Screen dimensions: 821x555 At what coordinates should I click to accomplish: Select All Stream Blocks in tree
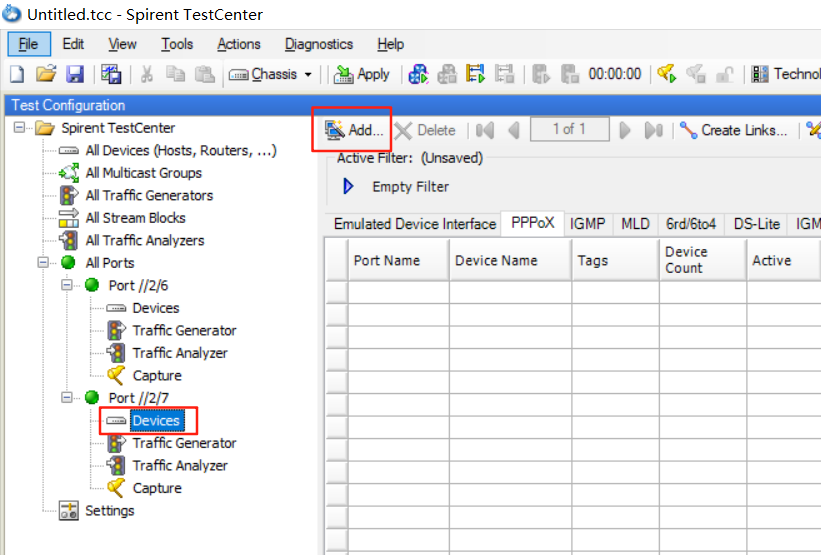coord(135,218)
